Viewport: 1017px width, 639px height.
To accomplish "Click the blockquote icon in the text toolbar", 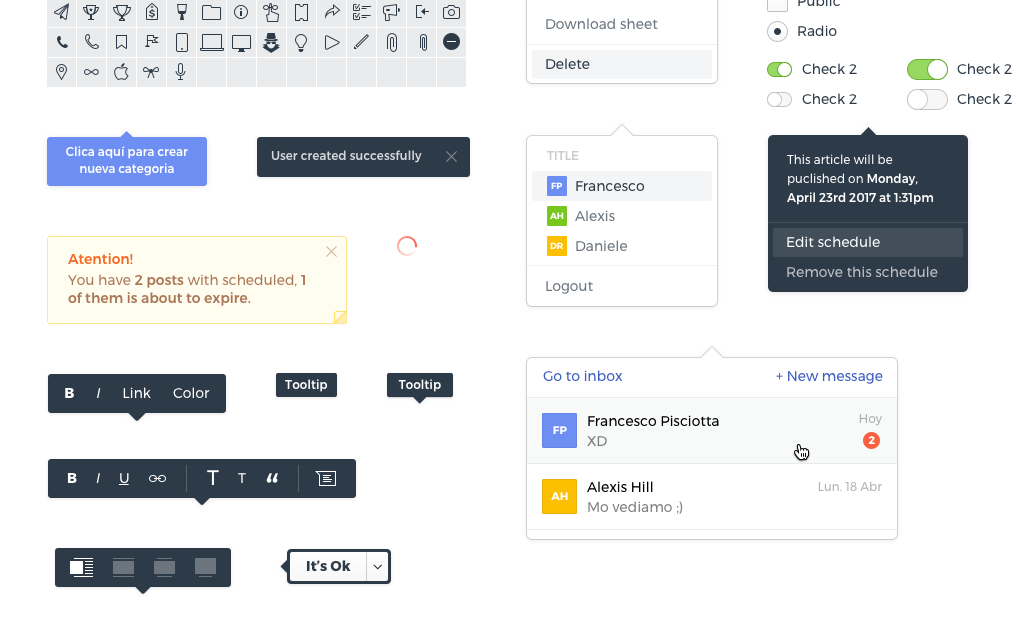I will tap(272, 478).
